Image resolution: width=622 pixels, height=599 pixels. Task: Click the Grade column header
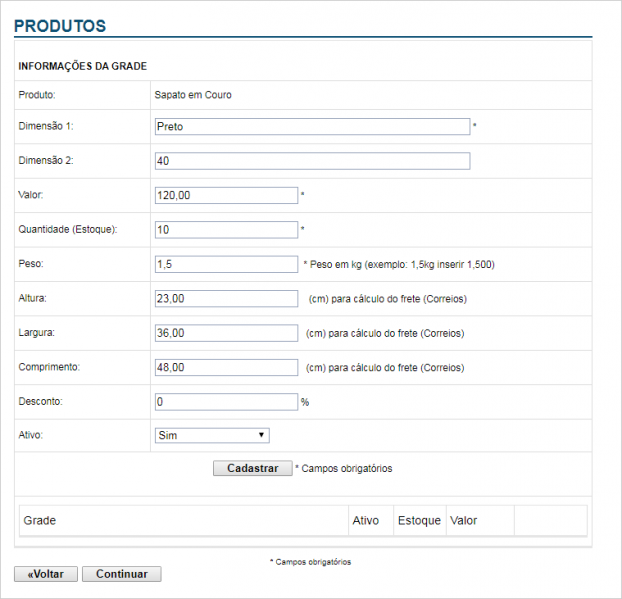tap(40, 521)
